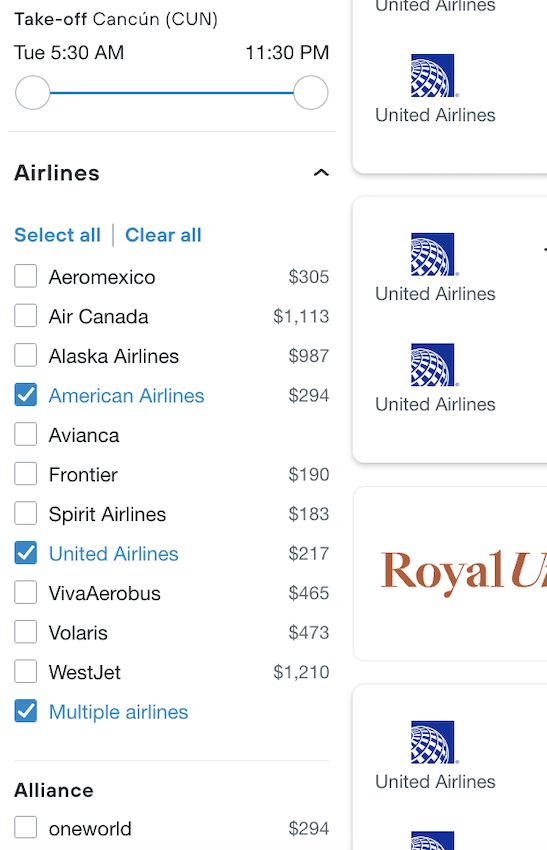Click the latest take-off 11:30 PM handle

311,93
